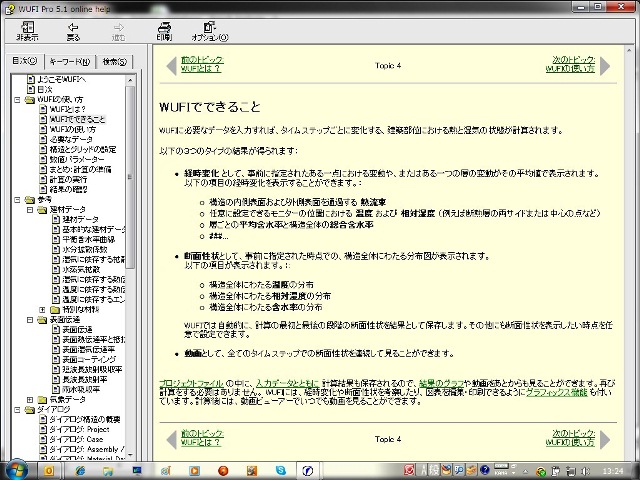Click the media player taskbar icon
The width and height of the screenshot is (640, 480).
(x=194, y=471)
